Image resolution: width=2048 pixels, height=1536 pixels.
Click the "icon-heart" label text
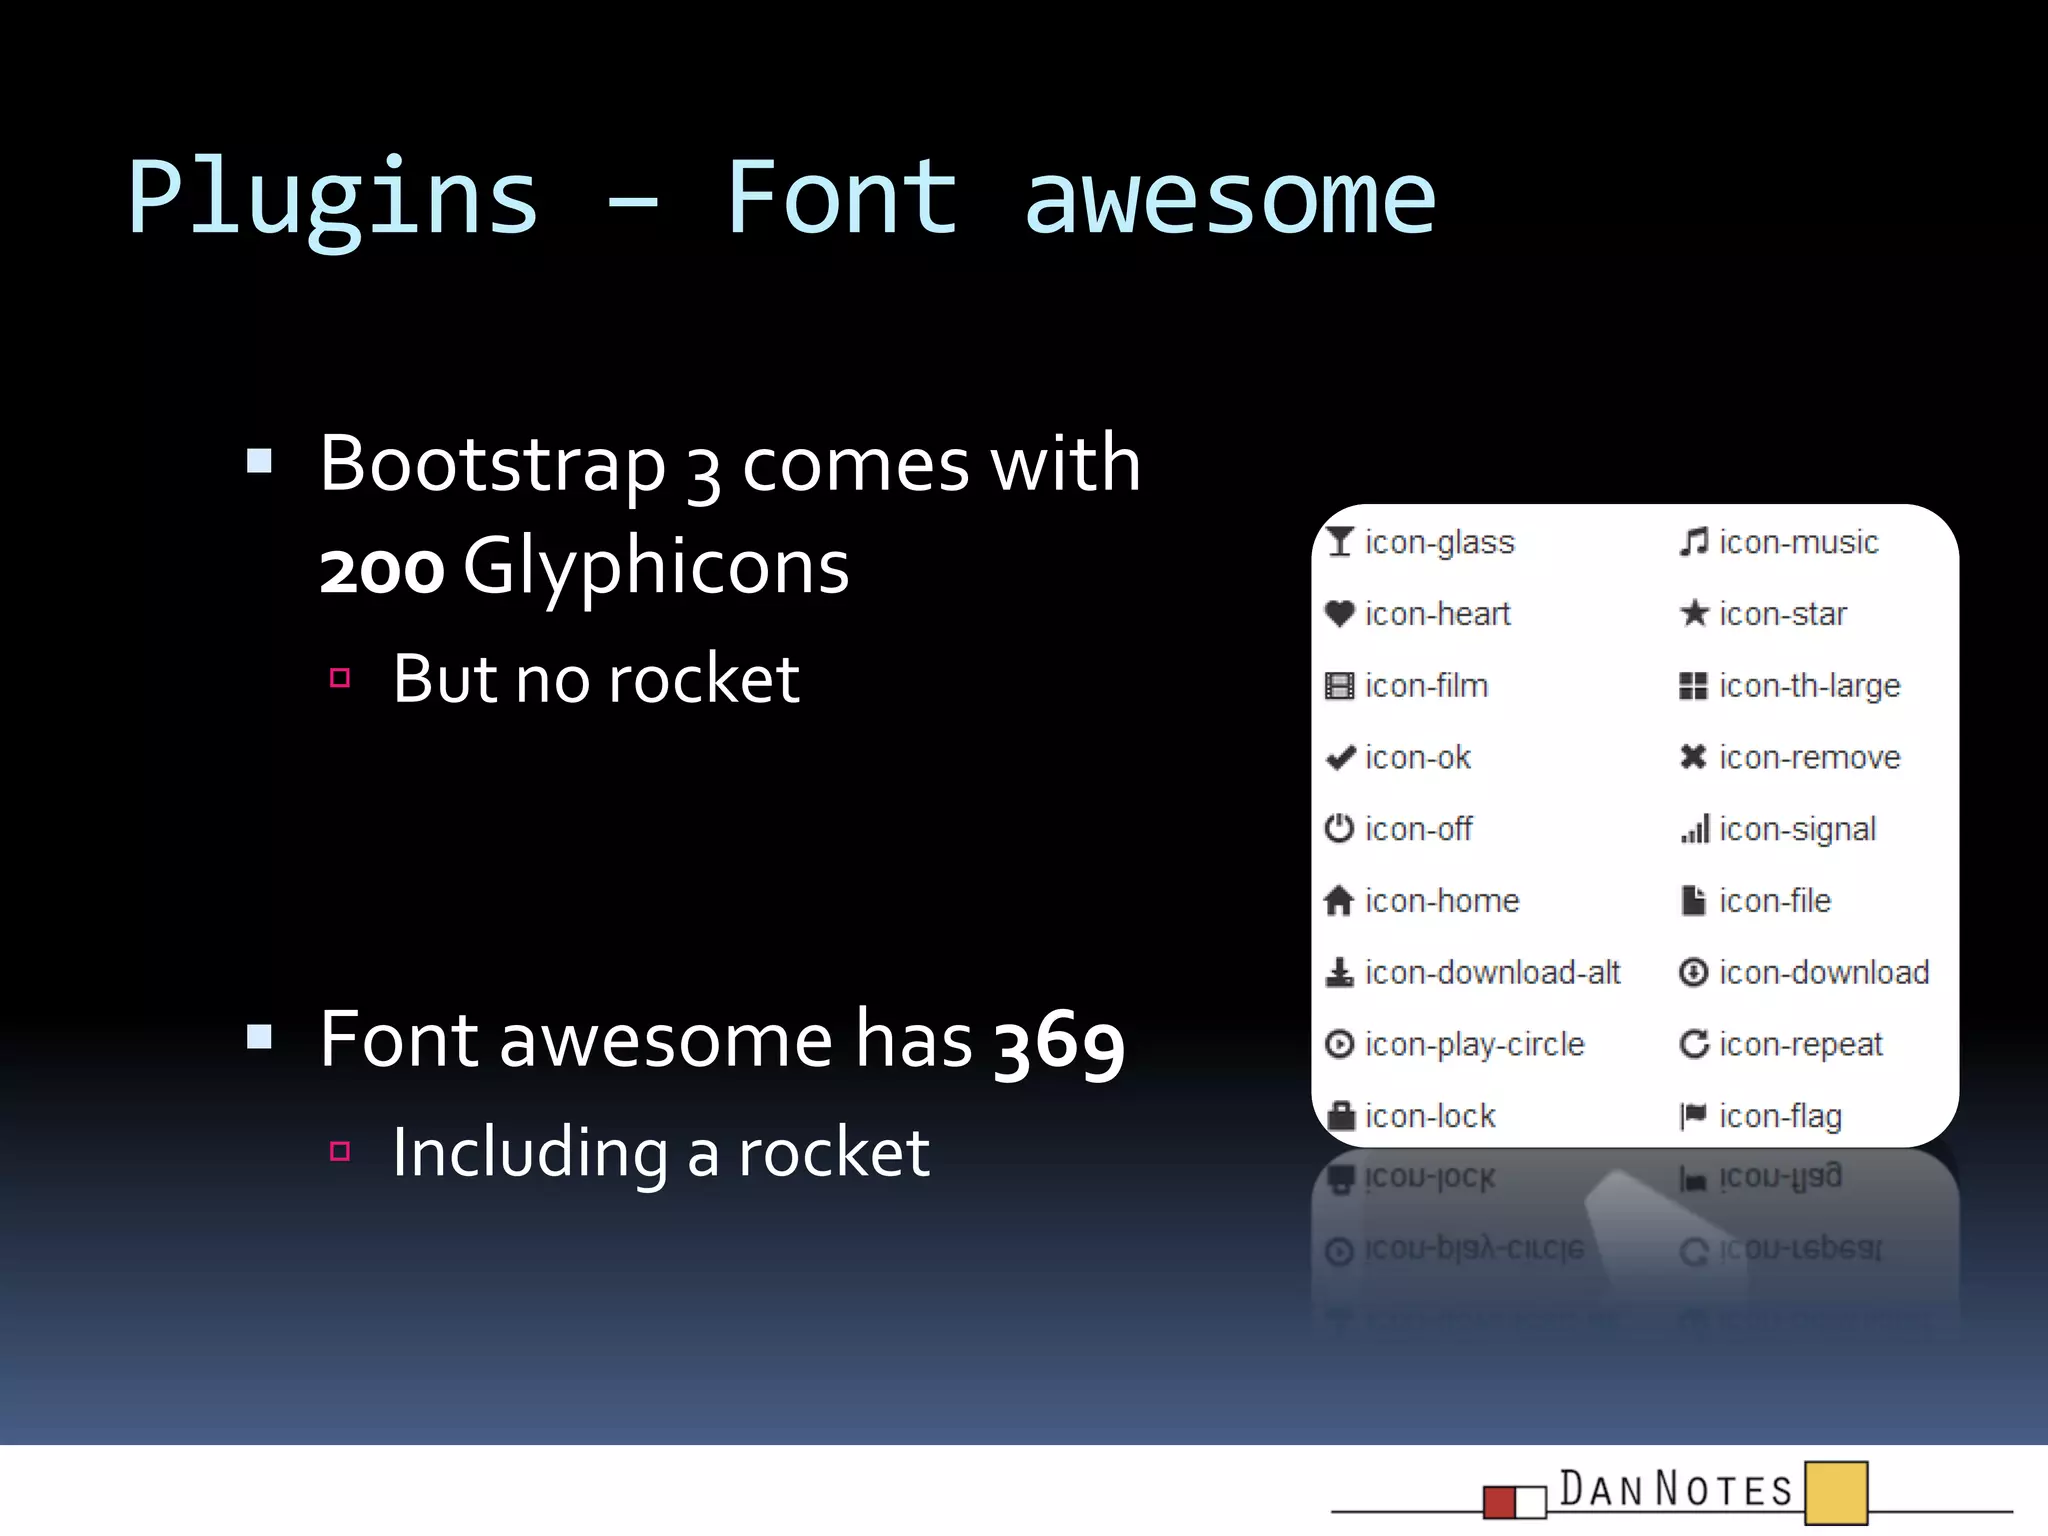point(1438,614)
